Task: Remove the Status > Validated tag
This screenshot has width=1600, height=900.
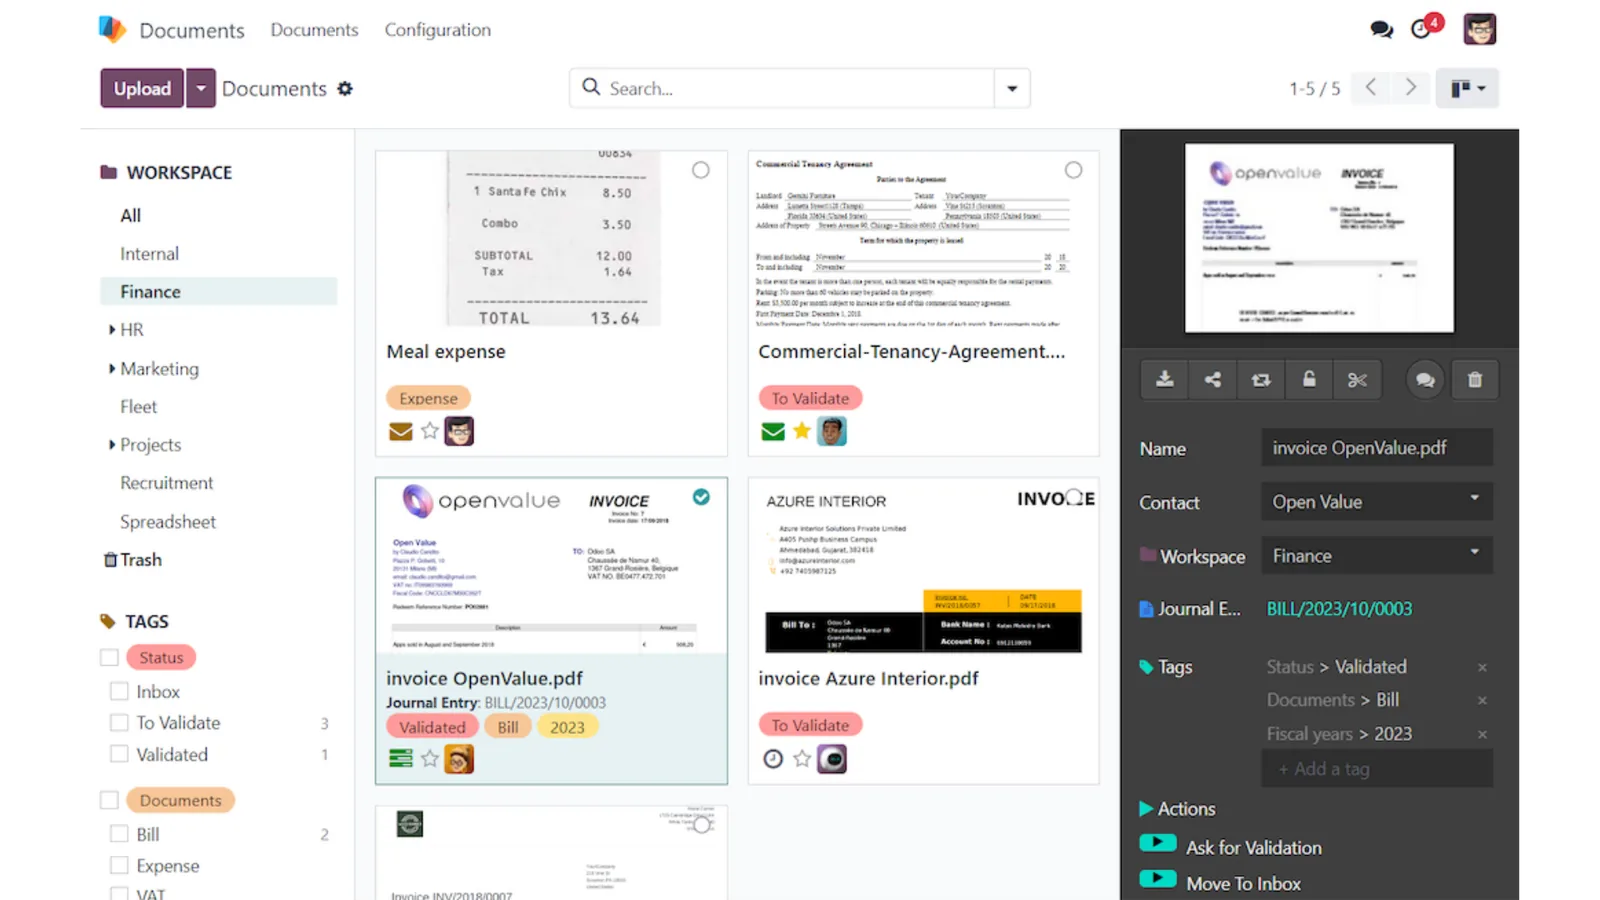Action: pos(1482,667)
